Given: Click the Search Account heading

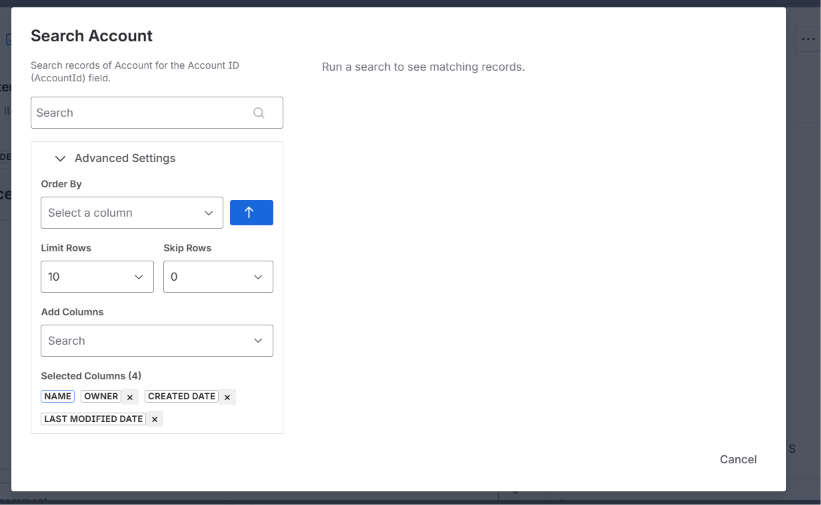Looking at the screenshot, I should (92, 36).
